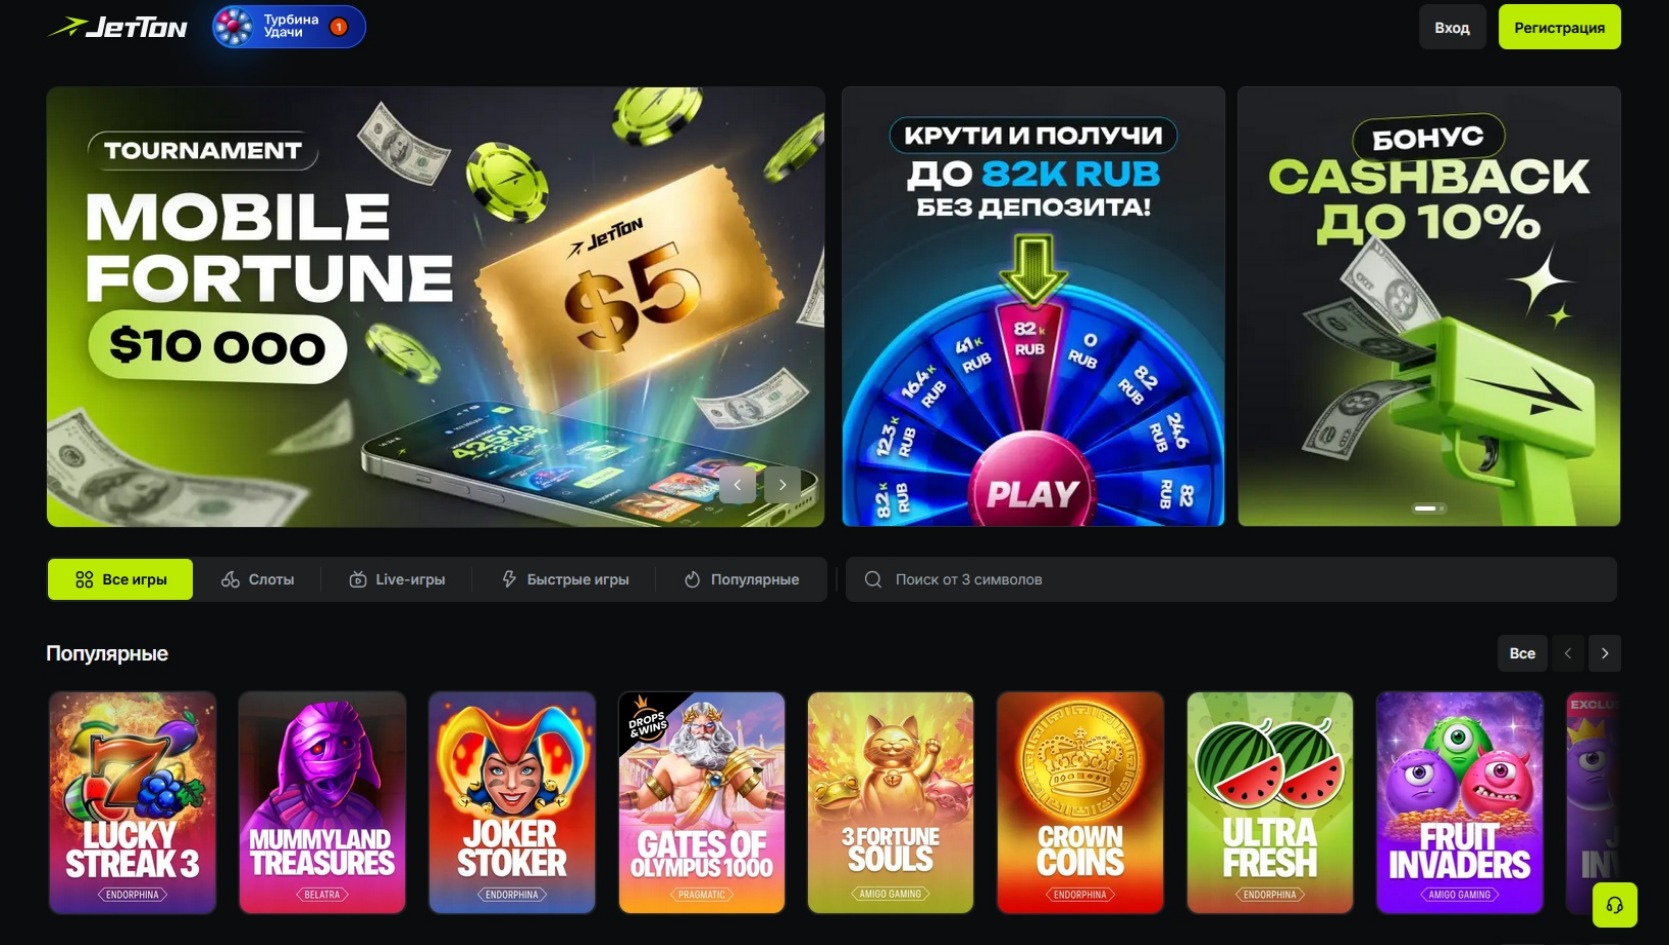Go to previous banner slide arrow
Viewport: 1669px width, 945px height.
point(738,484)
